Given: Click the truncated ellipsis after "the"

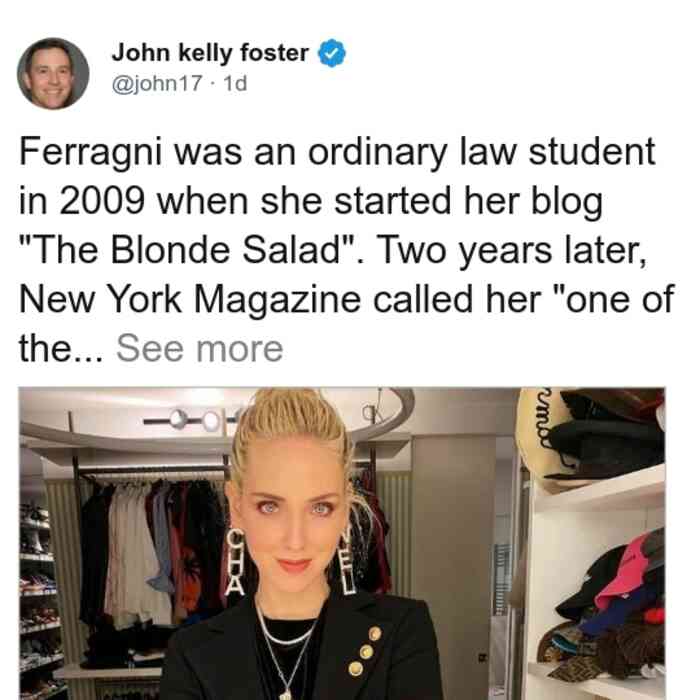Looking at the screenshot, I should (x=87, y=349).
